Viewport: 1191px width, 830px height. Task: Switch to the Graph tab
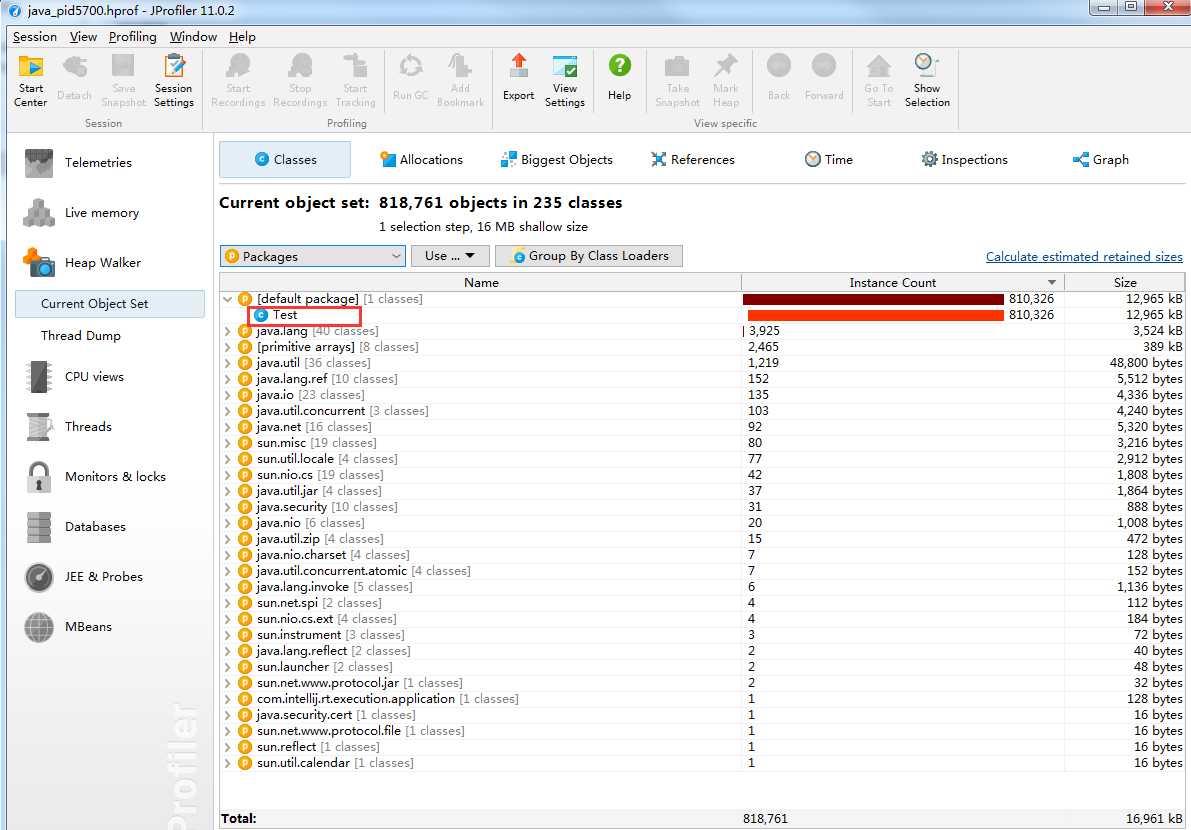tap(1101, 159)
